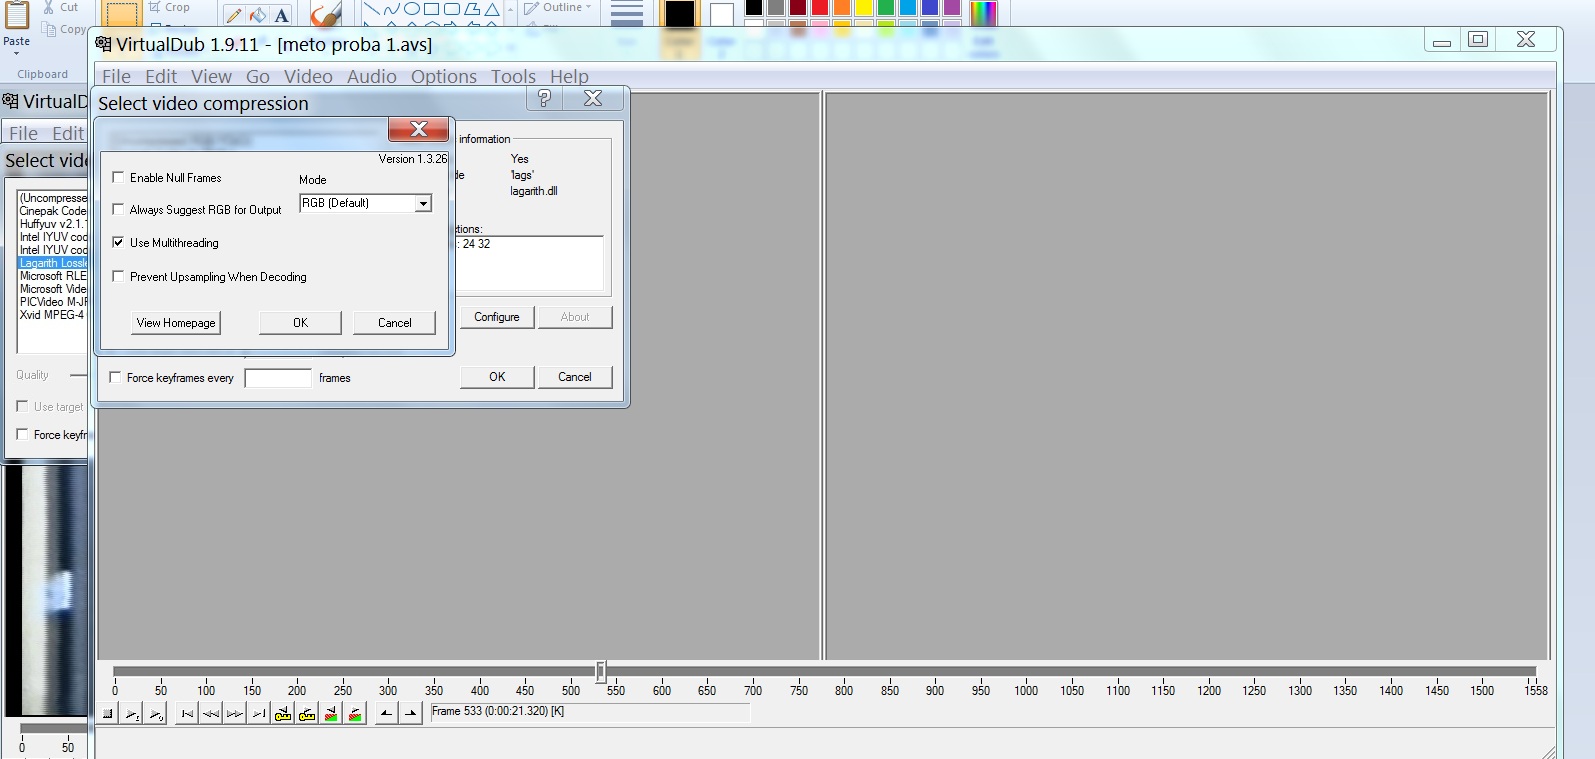Set selection start mark-in
The image size is (1595, 759).
point(386,713)
